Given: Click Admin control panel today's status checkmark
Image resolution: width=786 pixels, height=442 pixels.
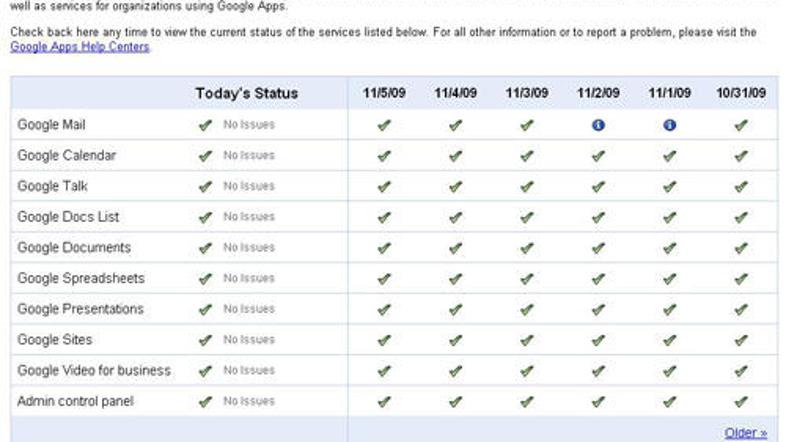Looking at the screenshot, I should [x=205, y=402].
